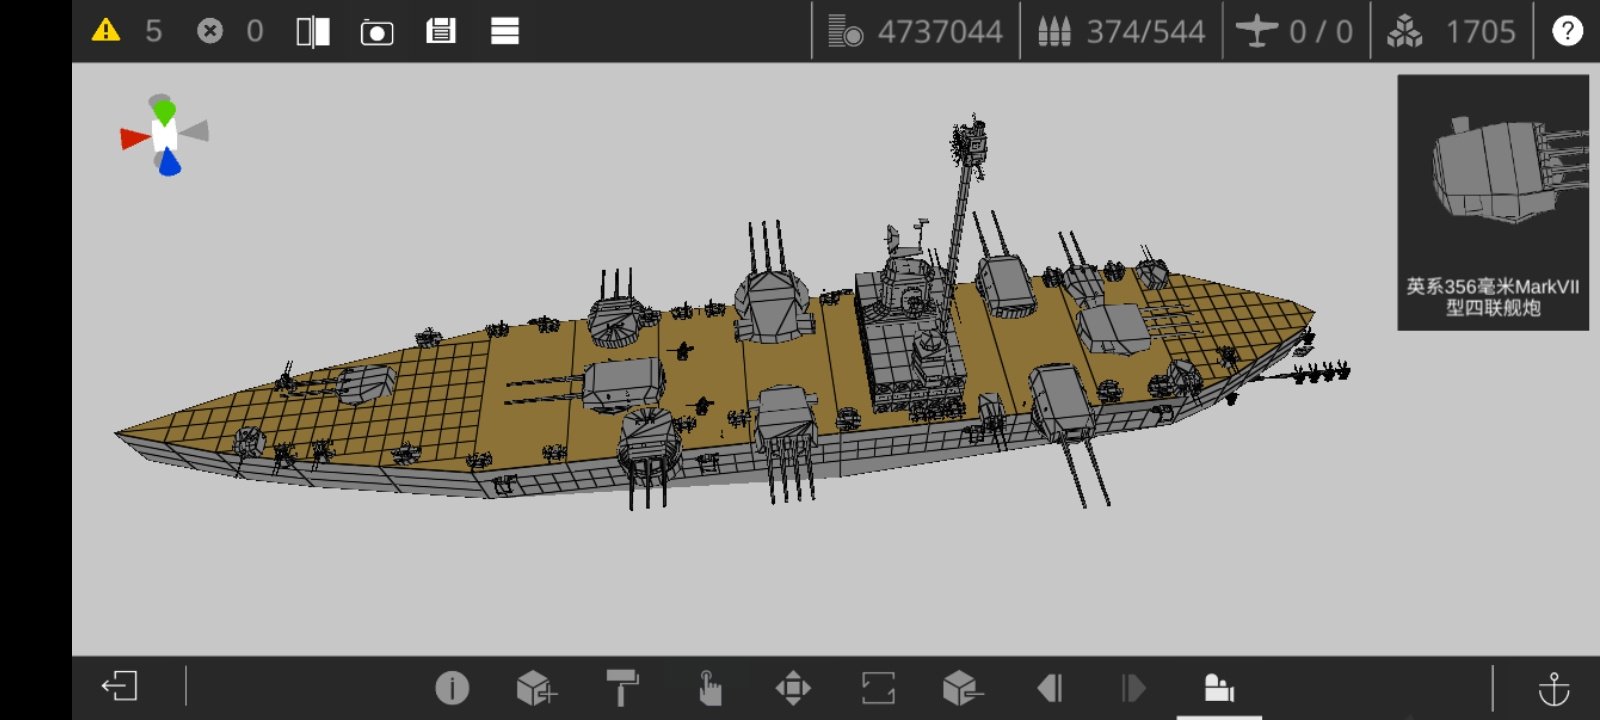Click the orientation axis gizmo
The height and width of the screenshot is (720, 1600).
tap(165, 135)
